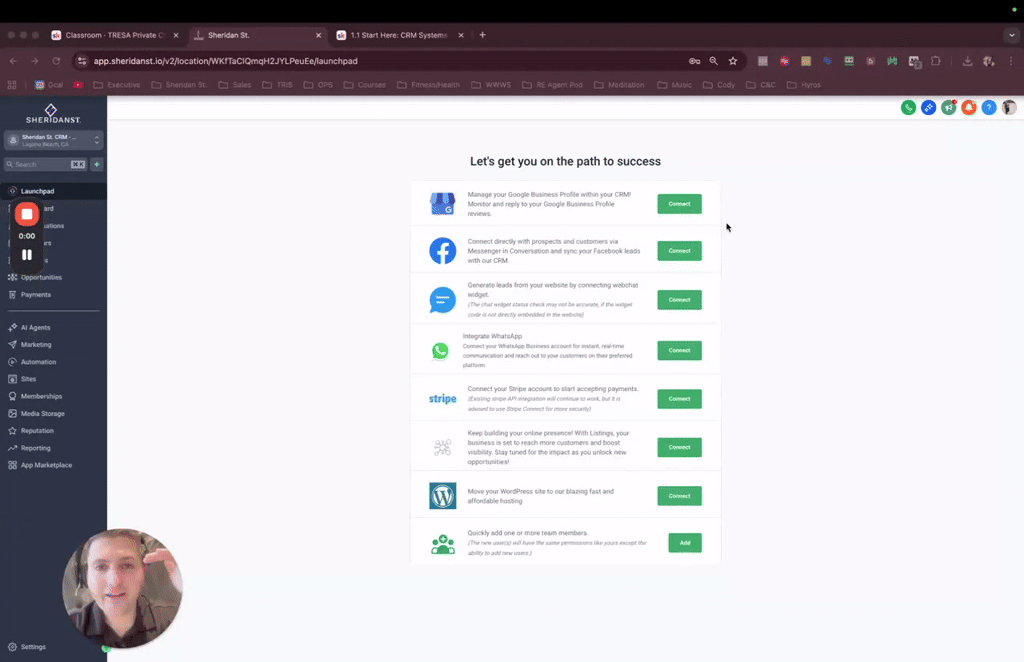Click the browser address bar URL
The image size is (1024, 662).
point(225,61)
